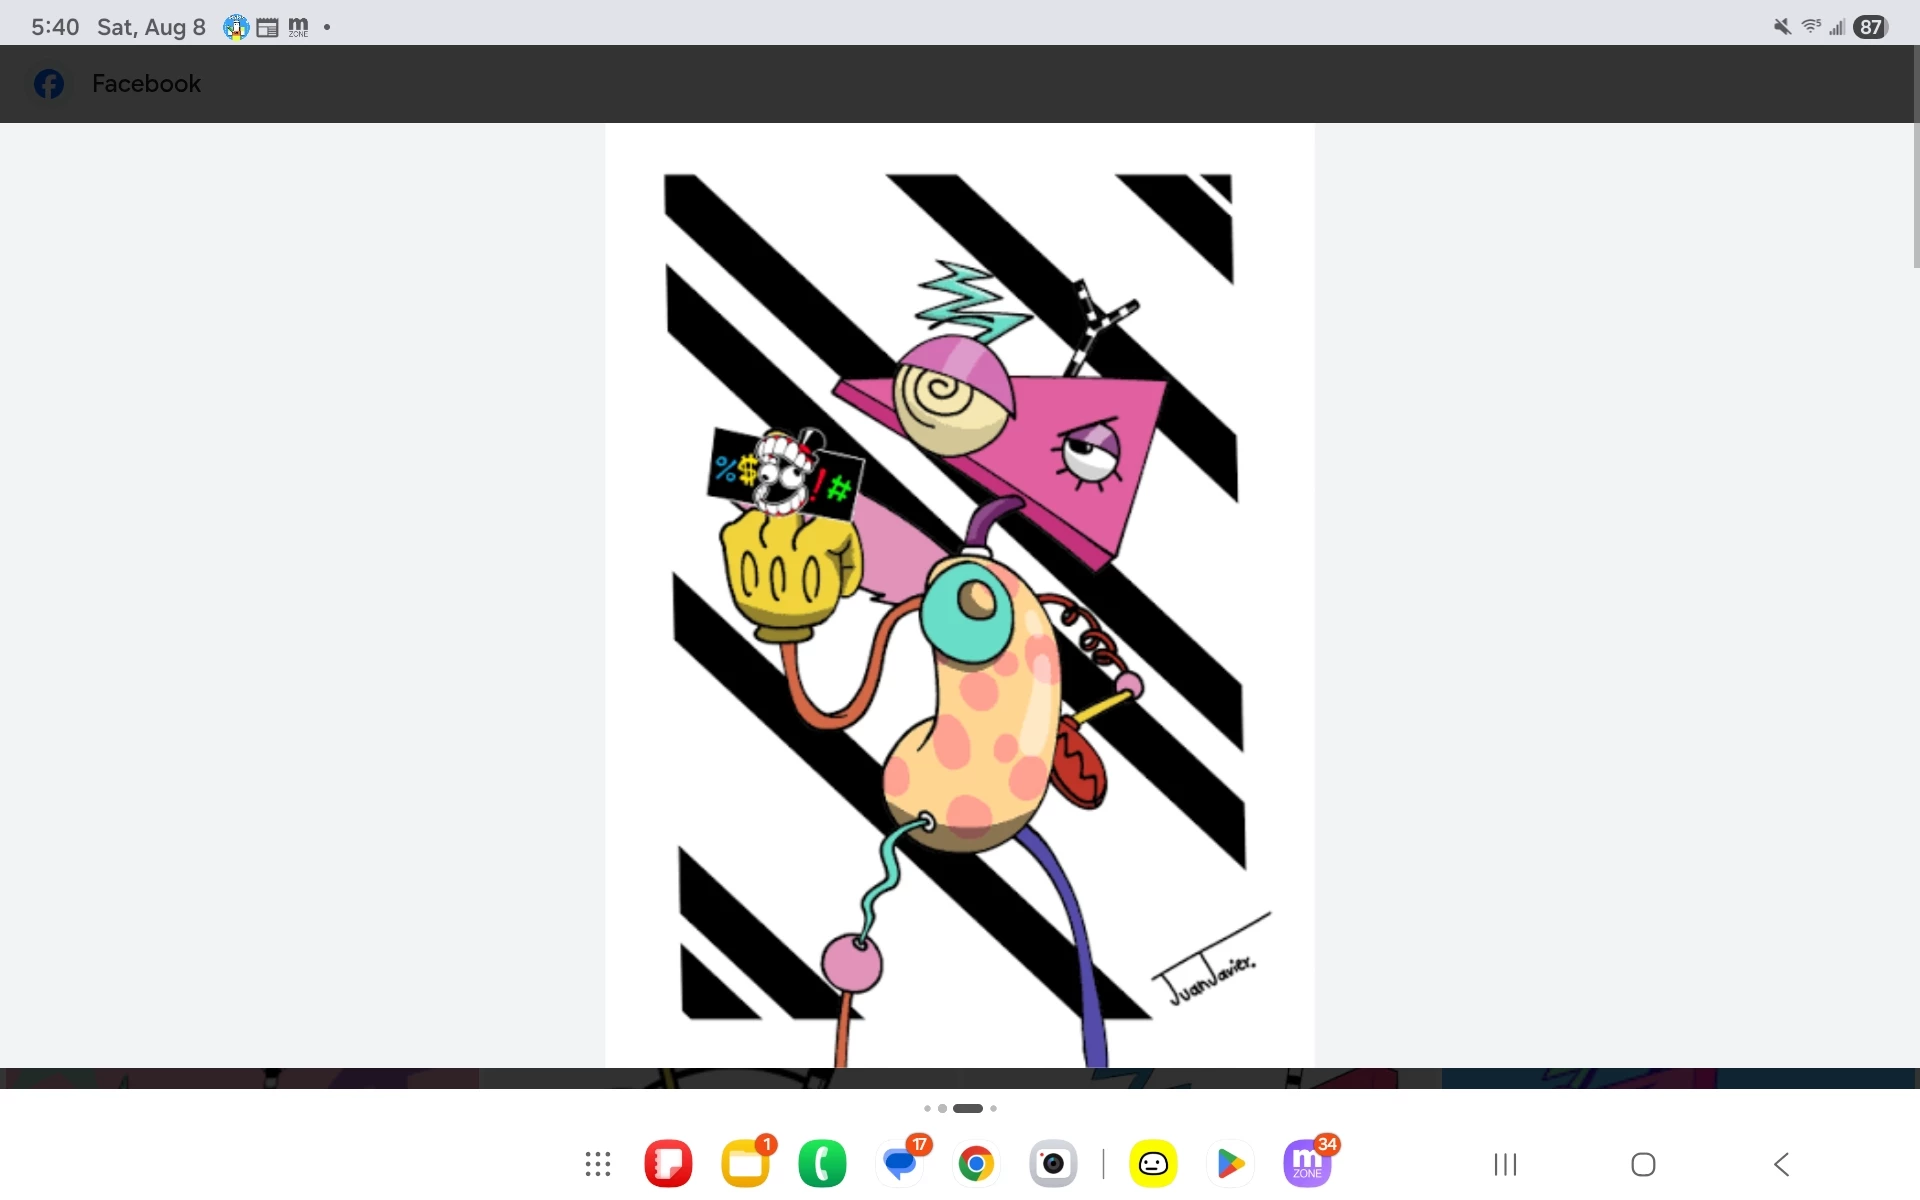Launch the red Samsung Notes app
This screenshot has height=1200, width=1920.
pyautogui.click(x=669, y=1164)
